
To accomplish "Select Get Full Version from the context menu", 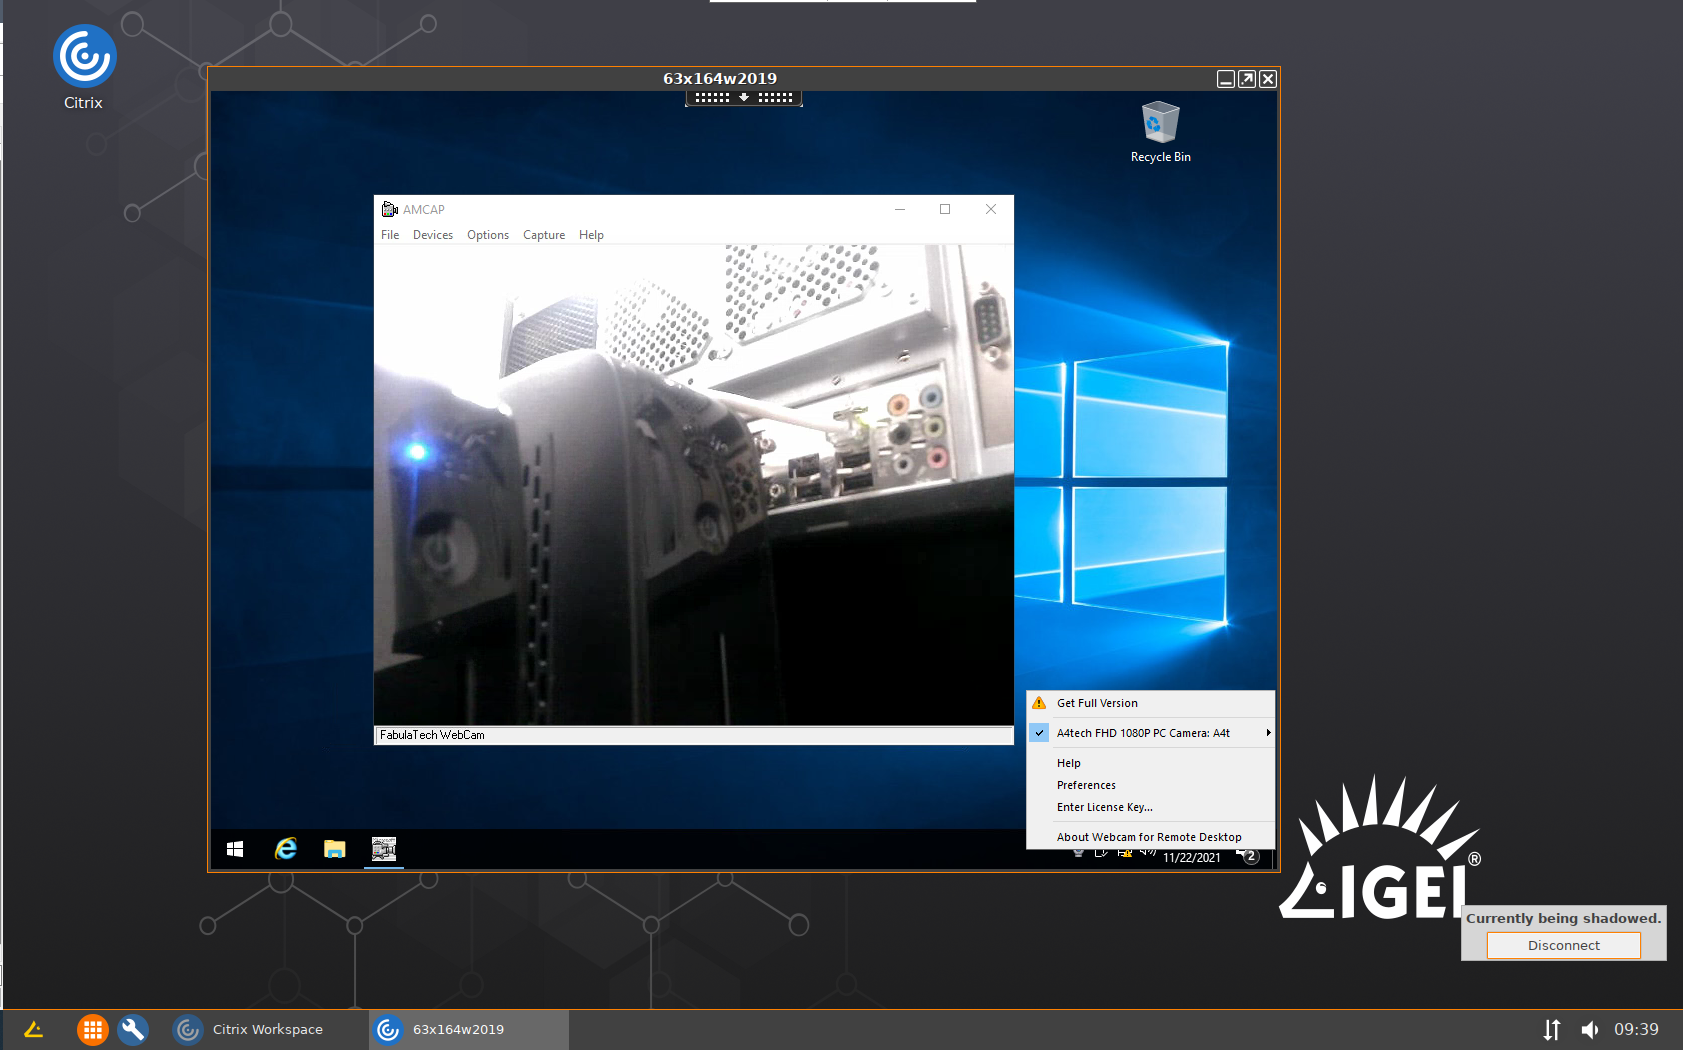I will click(1151, 703).
